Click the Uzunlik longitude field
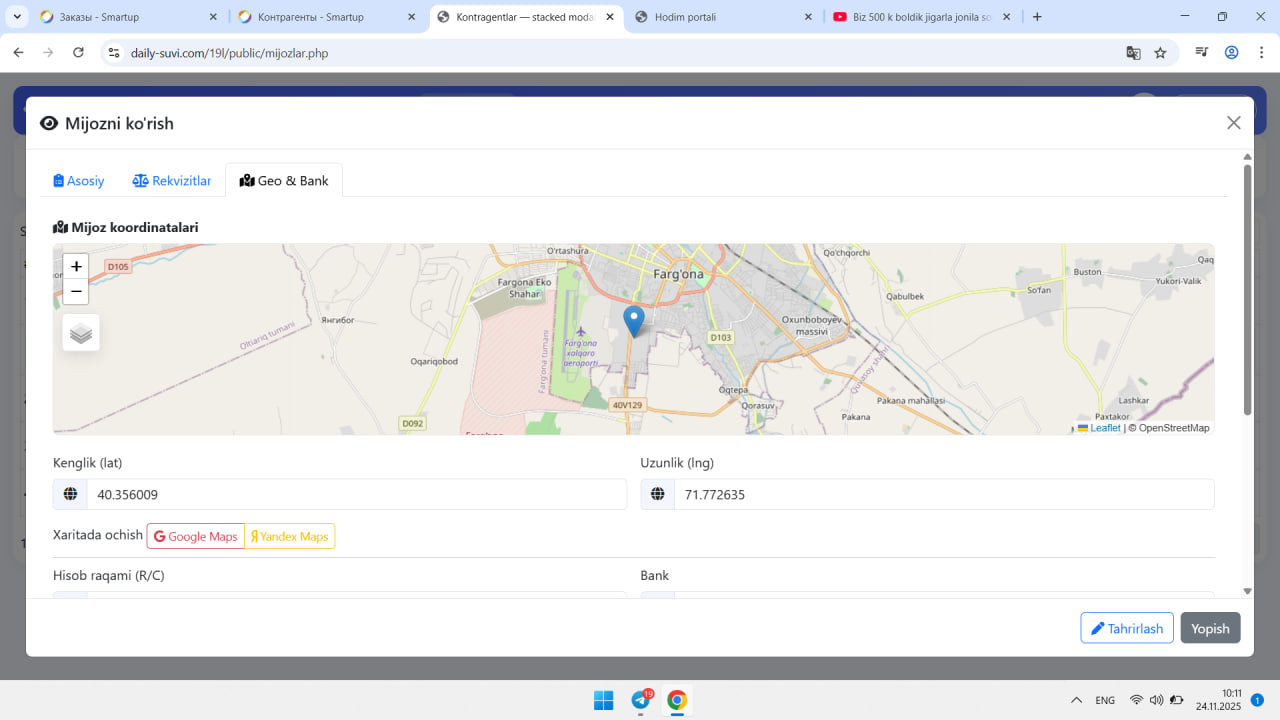This screenshot has width=1280, height=720. click(943, 495)
